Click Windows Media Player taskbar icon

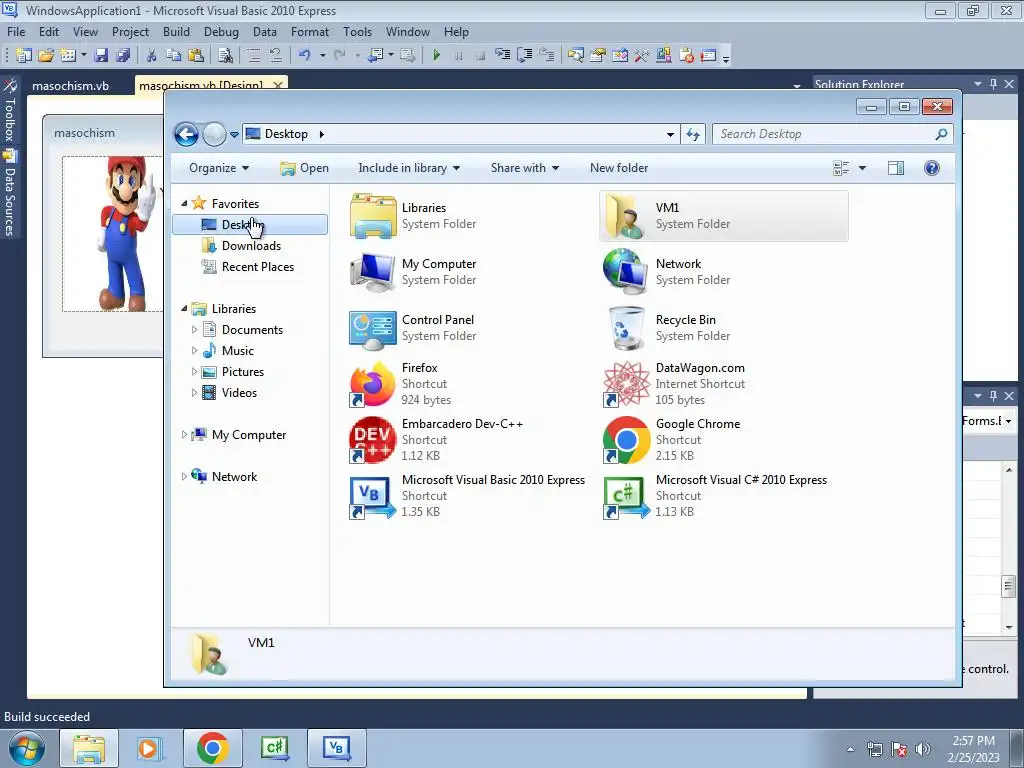coord(150,748)
